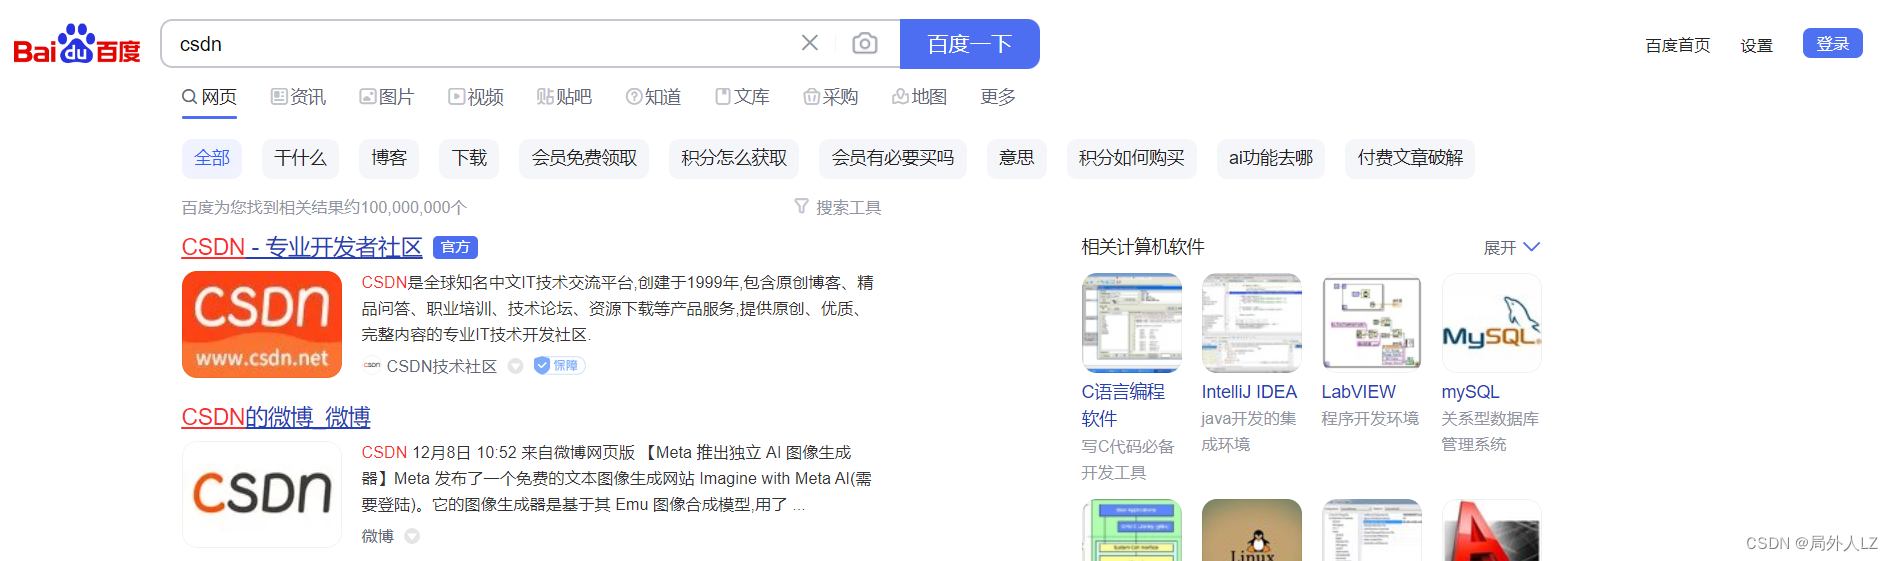Screen dimensions: 1893x561
Task: Select the 会员免费领取 filter chip
Action: point(584,158)
